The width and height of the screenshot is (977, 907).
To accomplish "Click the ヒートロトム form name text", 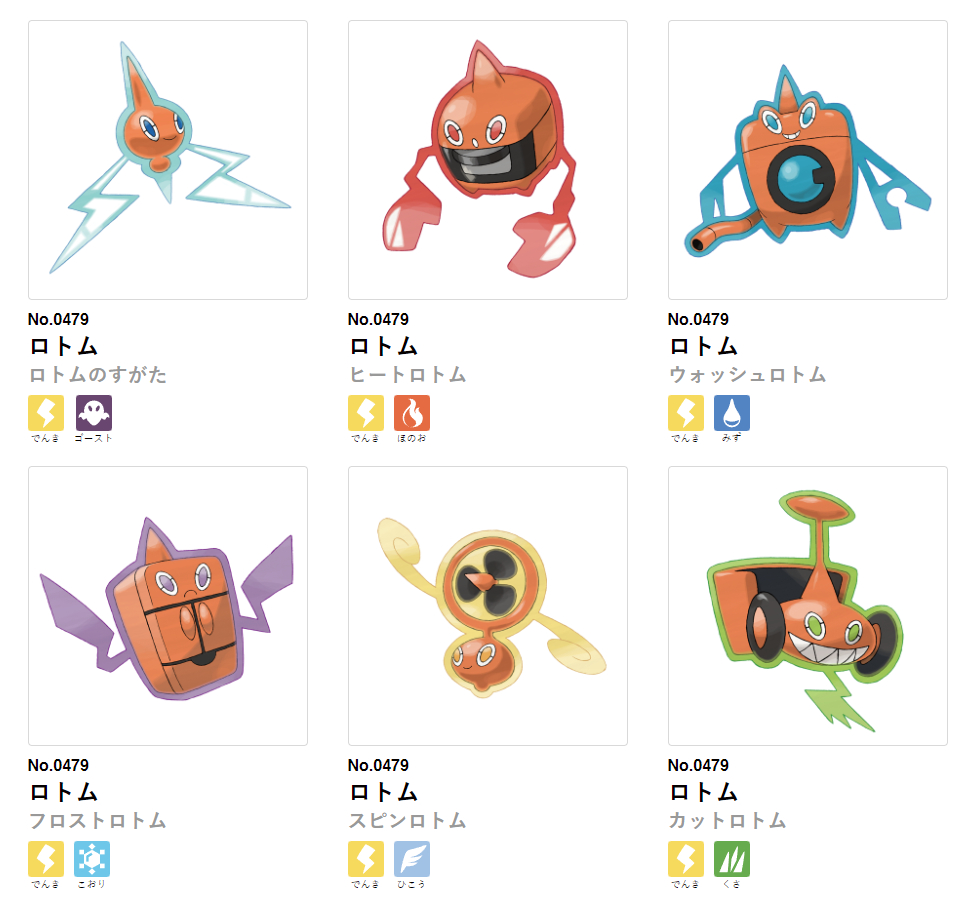I will pyautogui.click(x=407, y=374).
